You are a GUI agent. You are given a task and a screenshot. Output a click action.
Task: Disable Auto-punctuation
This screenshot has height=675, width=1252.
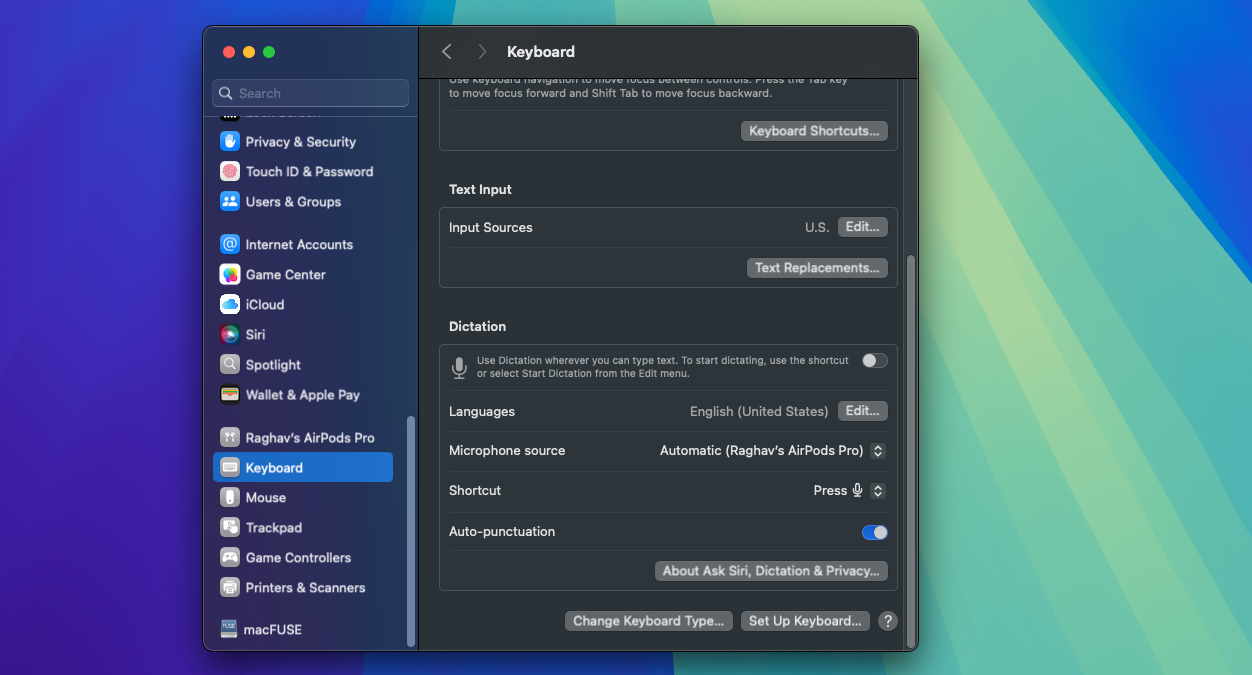pyautogui.click(x=874, y=532)
